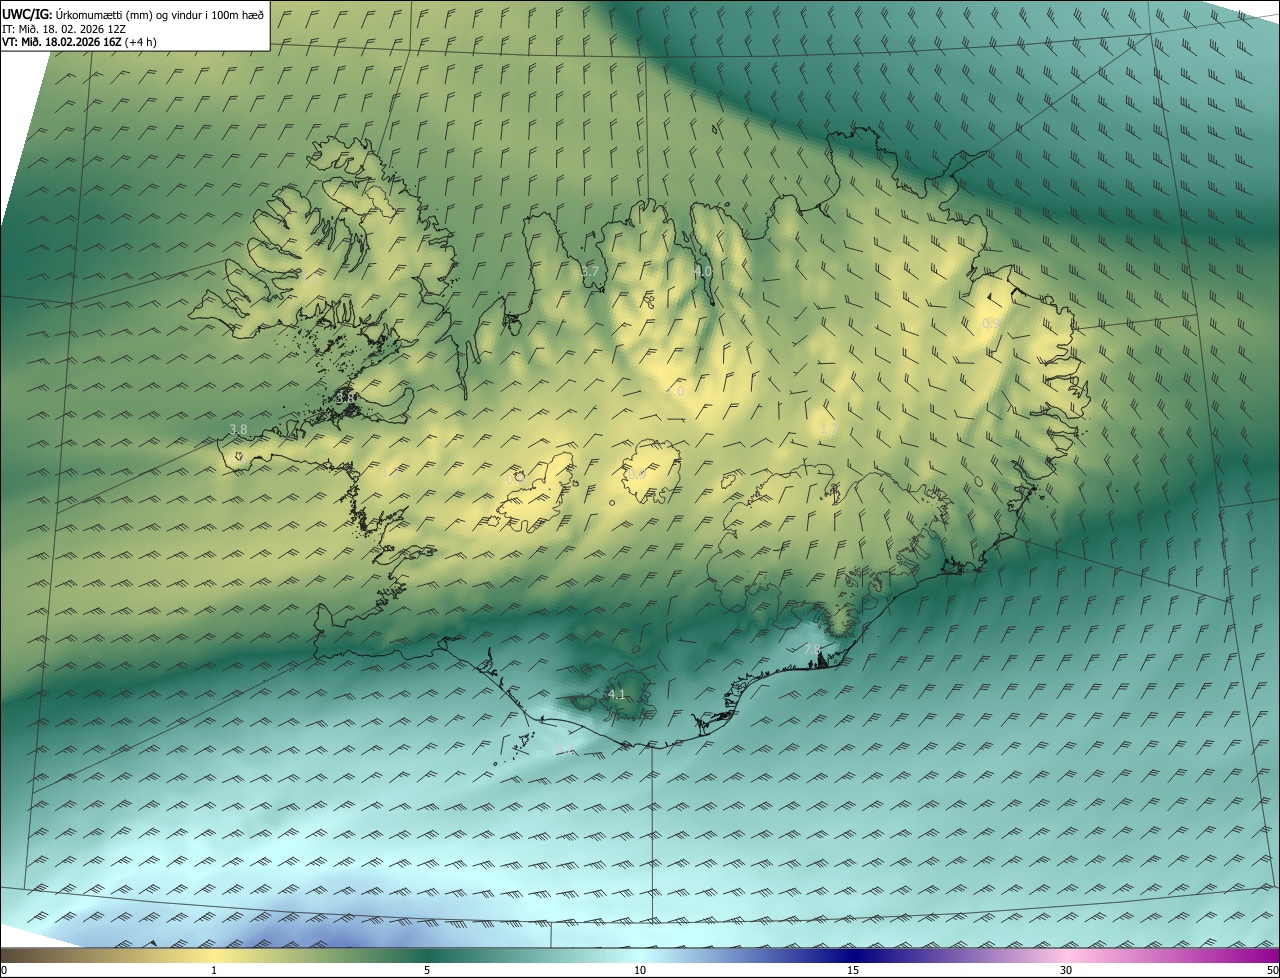Click the 4.0 precipitation value label
The image size is (1280, 978).
(703, 271)
